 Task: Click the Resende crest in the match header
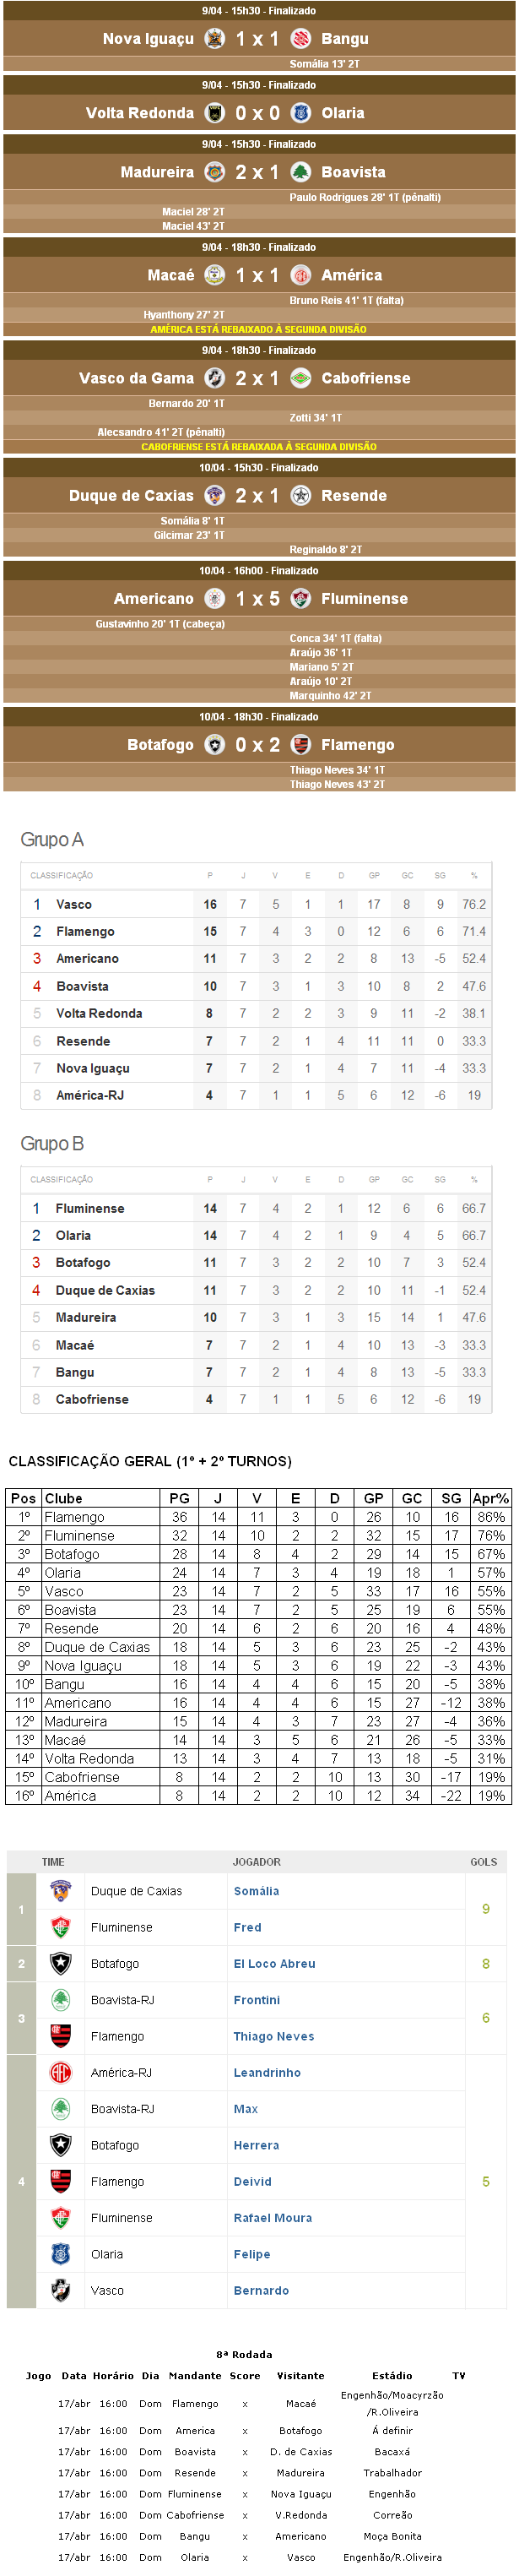[x=300, y=495]
